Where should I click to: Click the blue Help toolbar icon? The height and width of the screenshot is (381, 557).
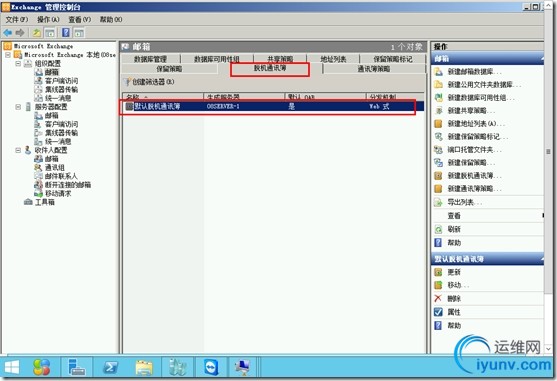66,33
